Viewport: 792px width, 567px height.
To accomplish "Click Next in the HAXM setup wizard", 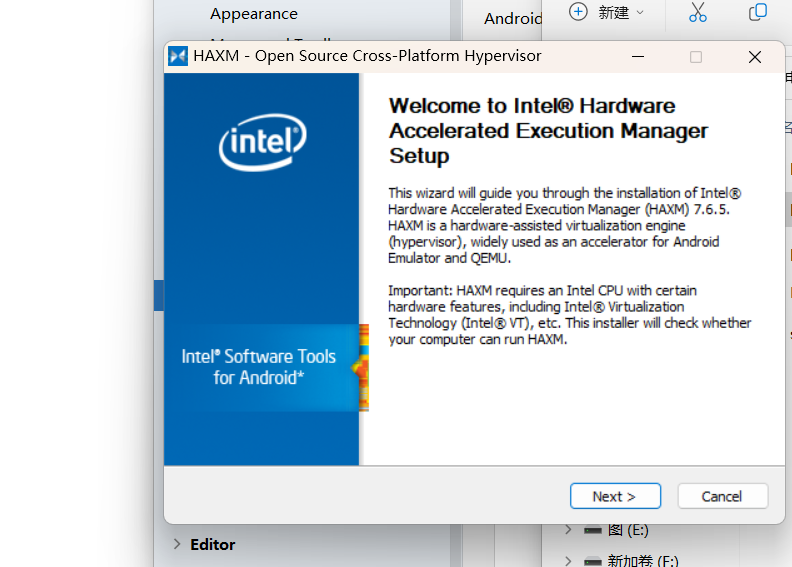I will pos(615,496).
